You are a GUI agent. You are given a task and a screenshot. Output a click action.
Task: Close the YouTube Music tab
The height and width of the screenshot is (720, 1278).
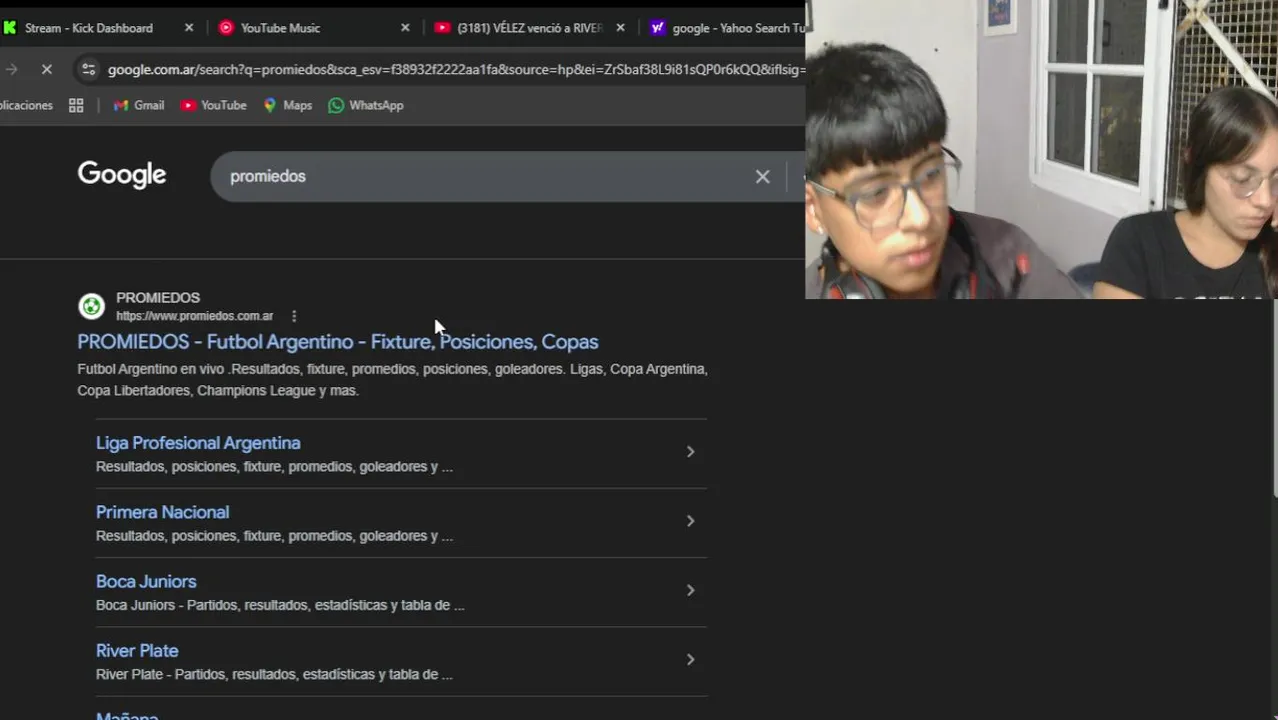click(x=405, y=28)
